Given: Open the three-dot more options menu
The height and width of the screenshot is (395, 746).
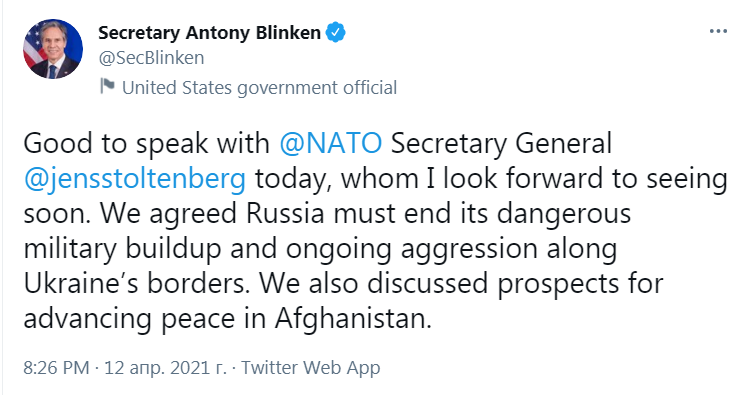Looking at the screenshot, I should click(x=718, y=31).
